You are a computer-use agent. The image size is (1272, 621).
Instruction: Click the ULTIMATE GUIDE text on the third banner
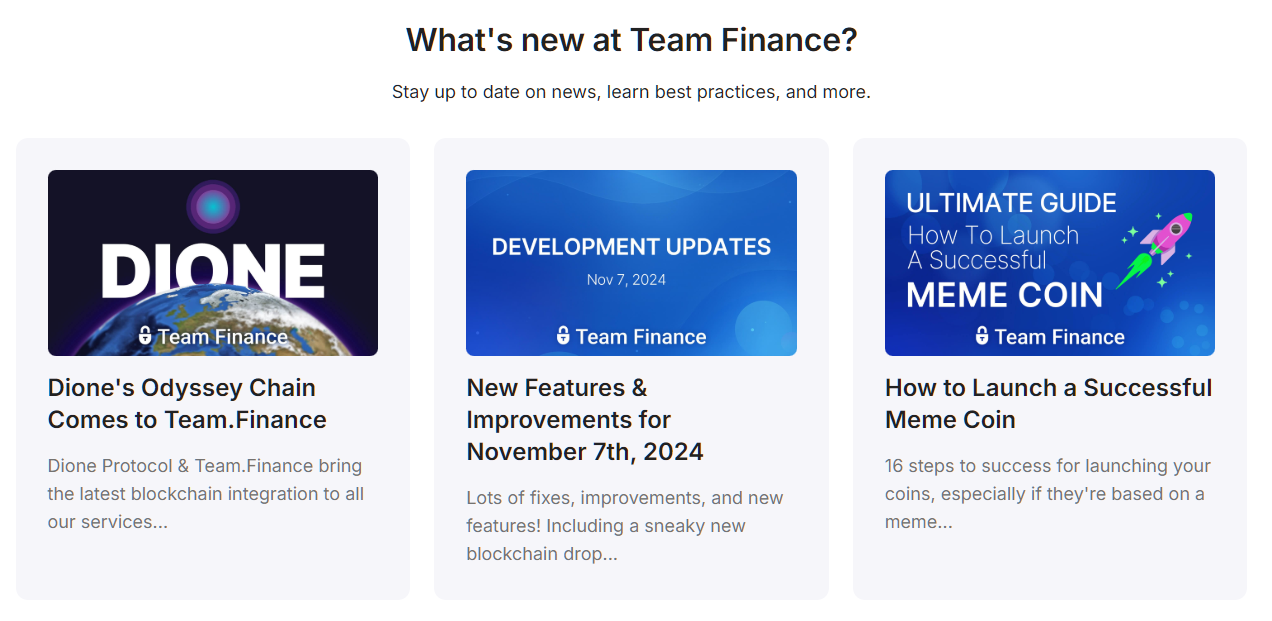[x=1010, y=202]
